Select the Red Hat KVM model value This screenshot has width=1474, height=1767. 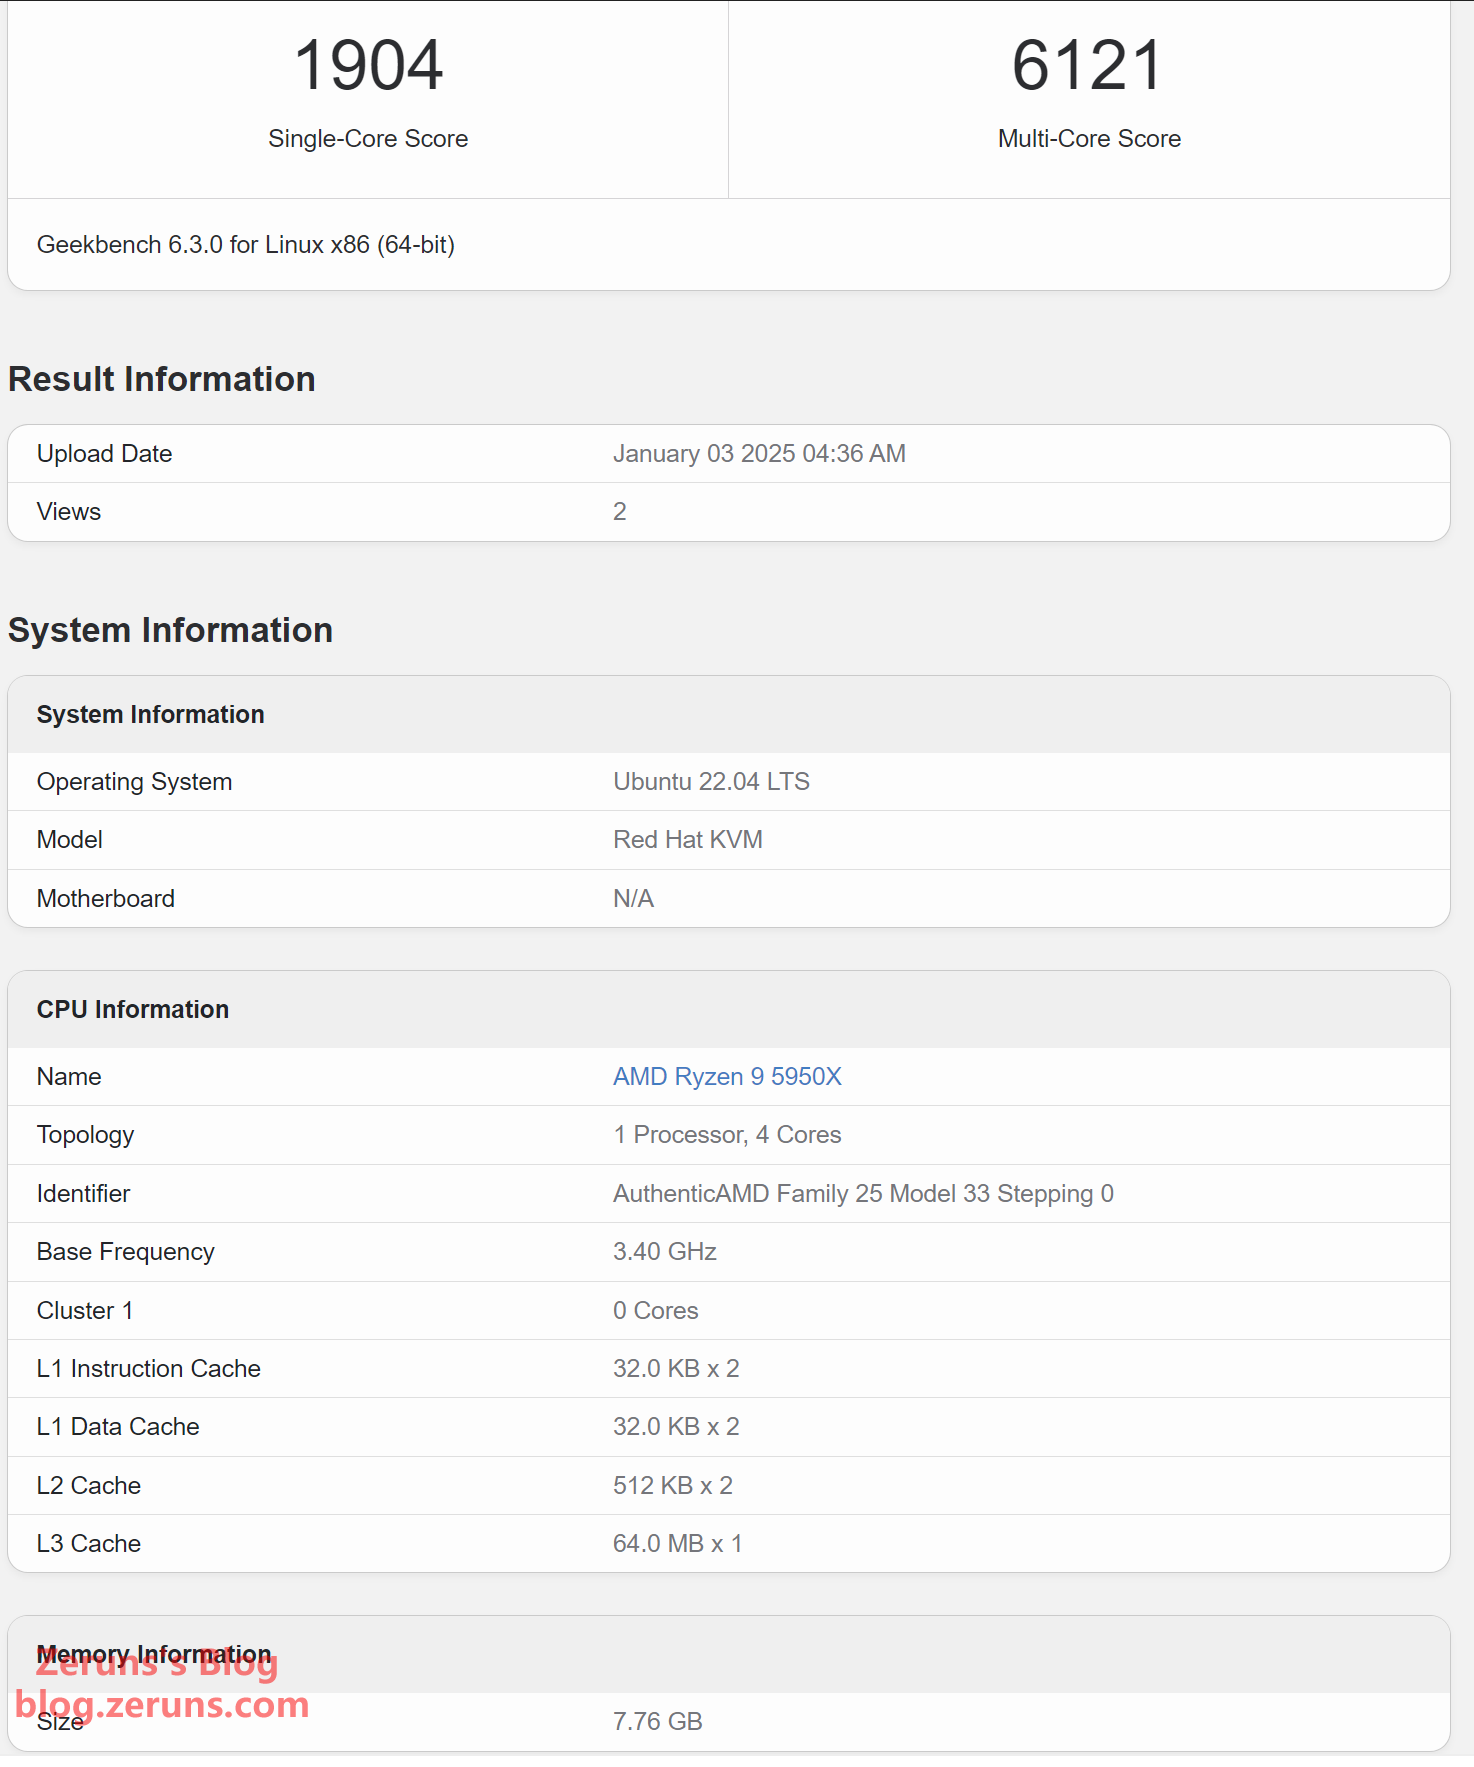tap(687, 840)
